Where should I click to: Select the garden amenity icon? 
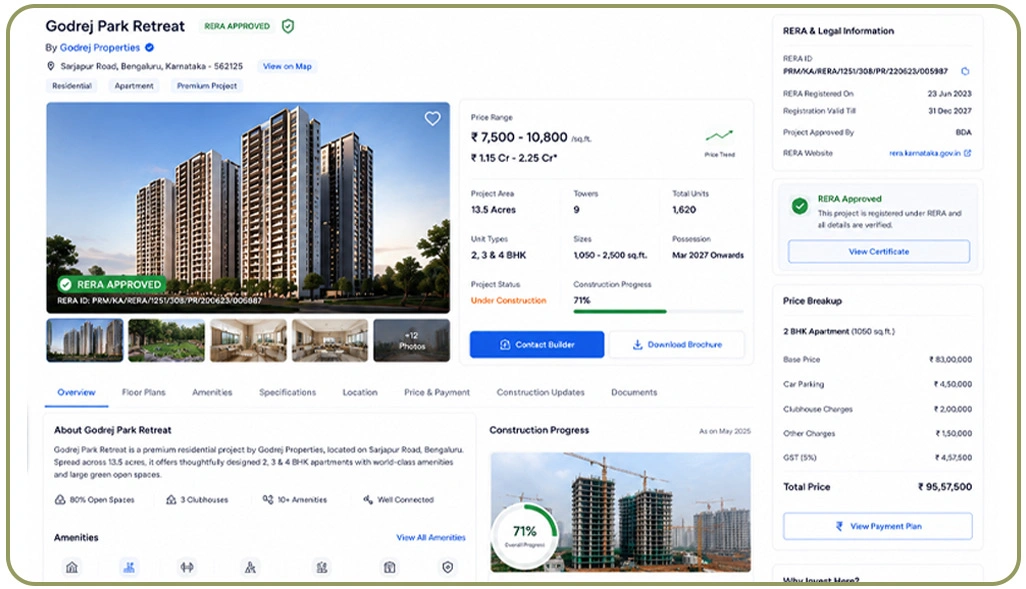[x=322, y=567]
